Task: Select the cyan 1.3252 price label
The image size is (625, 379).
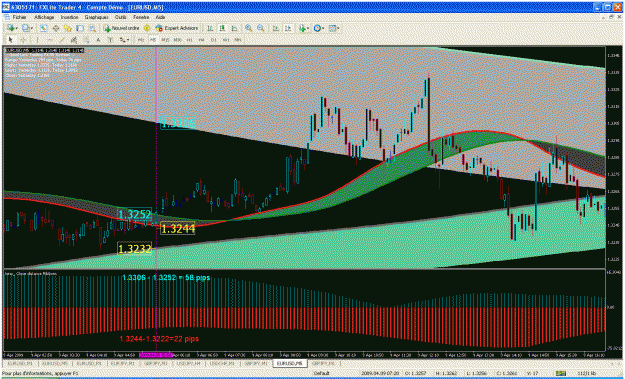Action: click(135, 214)
